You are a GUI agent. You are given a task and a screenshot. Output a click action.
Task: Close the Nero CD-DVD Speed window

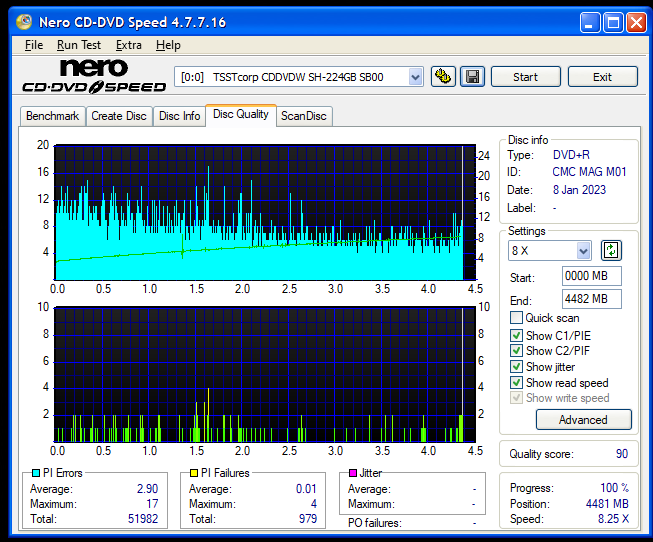pos(636,22)
